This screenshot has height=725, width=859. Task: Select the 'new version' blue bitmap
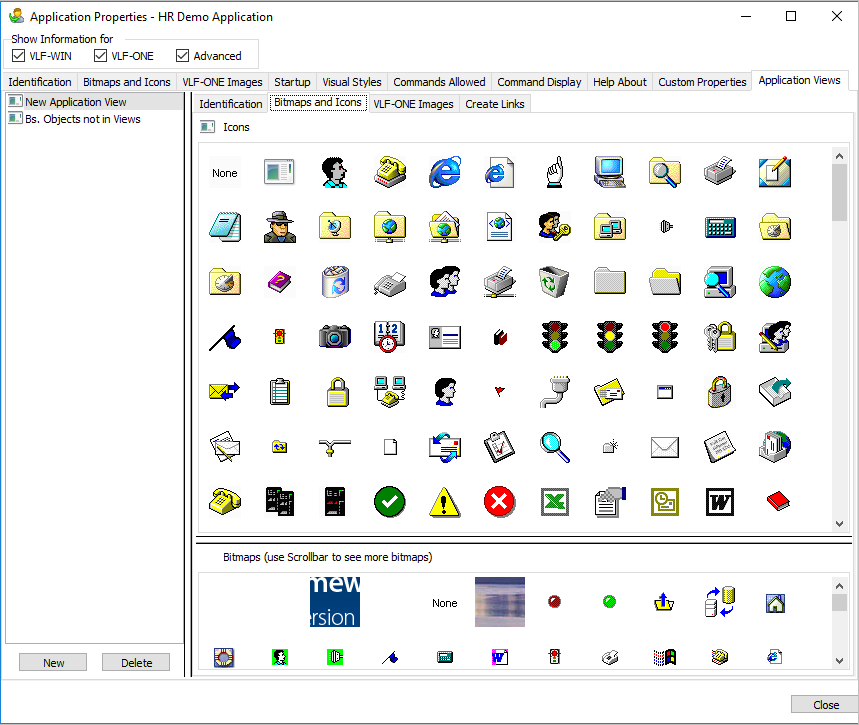(x=335, y=602)
